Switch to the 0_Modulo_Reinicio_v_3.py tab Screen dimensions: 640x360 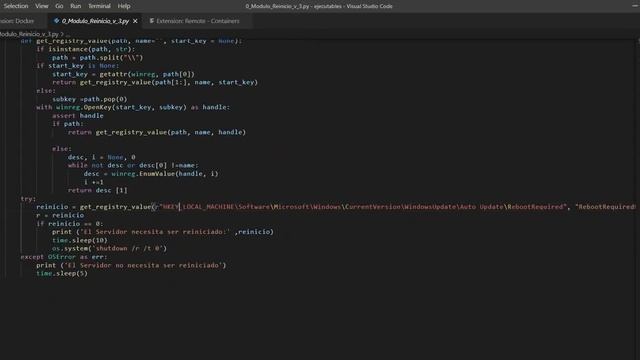click(95, 21)
